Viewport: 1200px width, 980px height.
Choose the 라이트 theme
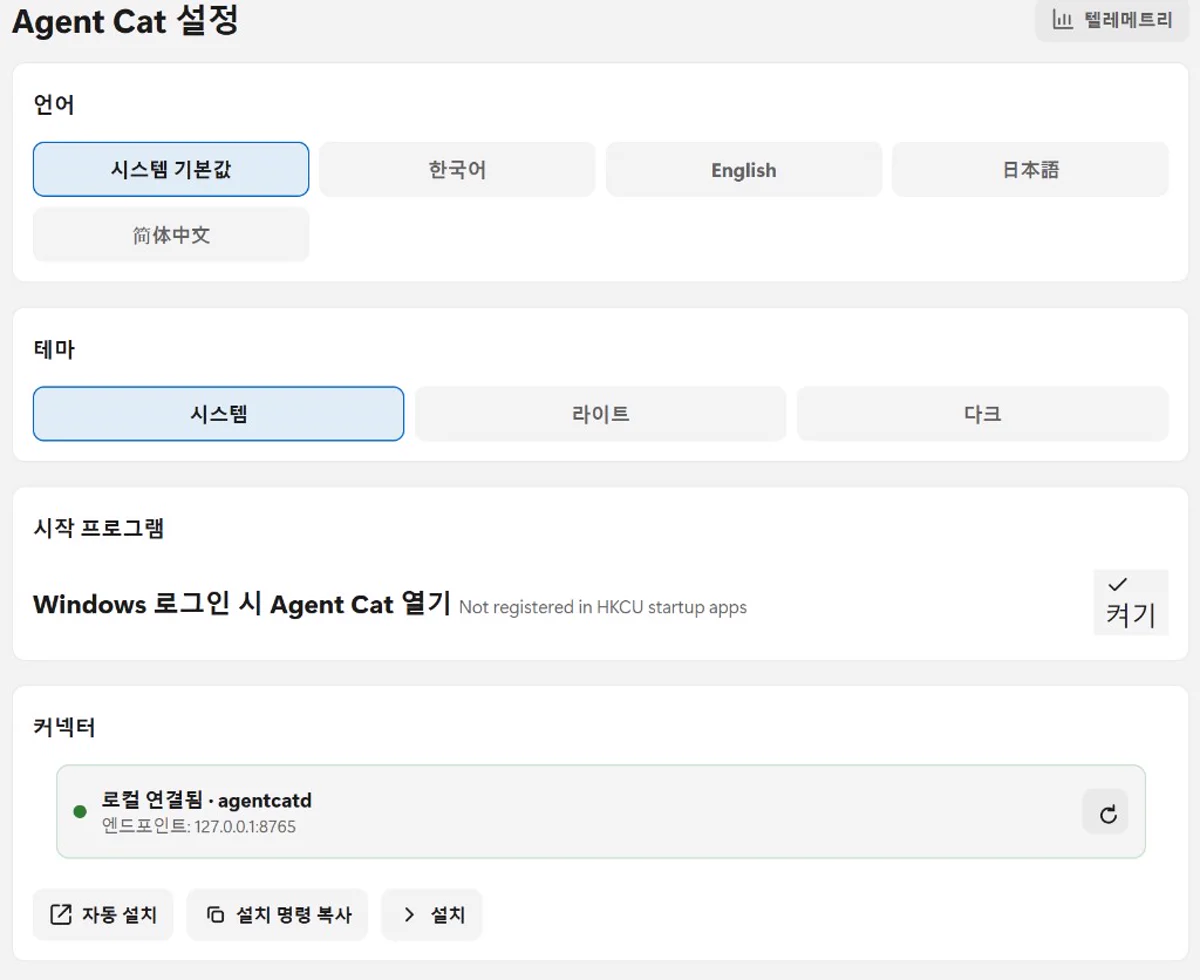600,414
